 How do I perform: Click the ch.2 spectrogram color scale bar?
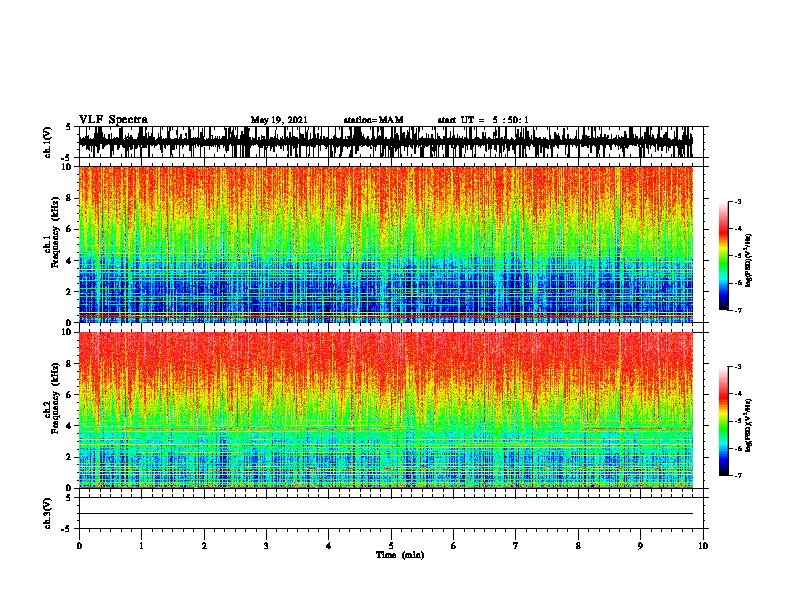tap(723, 421)
